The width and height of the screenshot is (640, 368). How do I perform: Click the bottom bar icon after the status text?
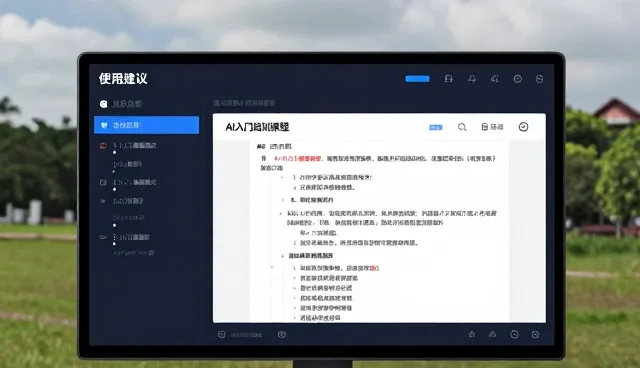[282, 335]
